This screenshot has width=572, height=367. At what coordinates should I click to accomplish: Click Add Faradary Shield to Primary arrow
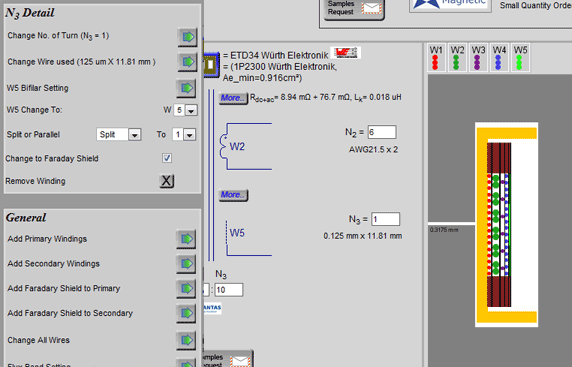(x=186, y=289)
